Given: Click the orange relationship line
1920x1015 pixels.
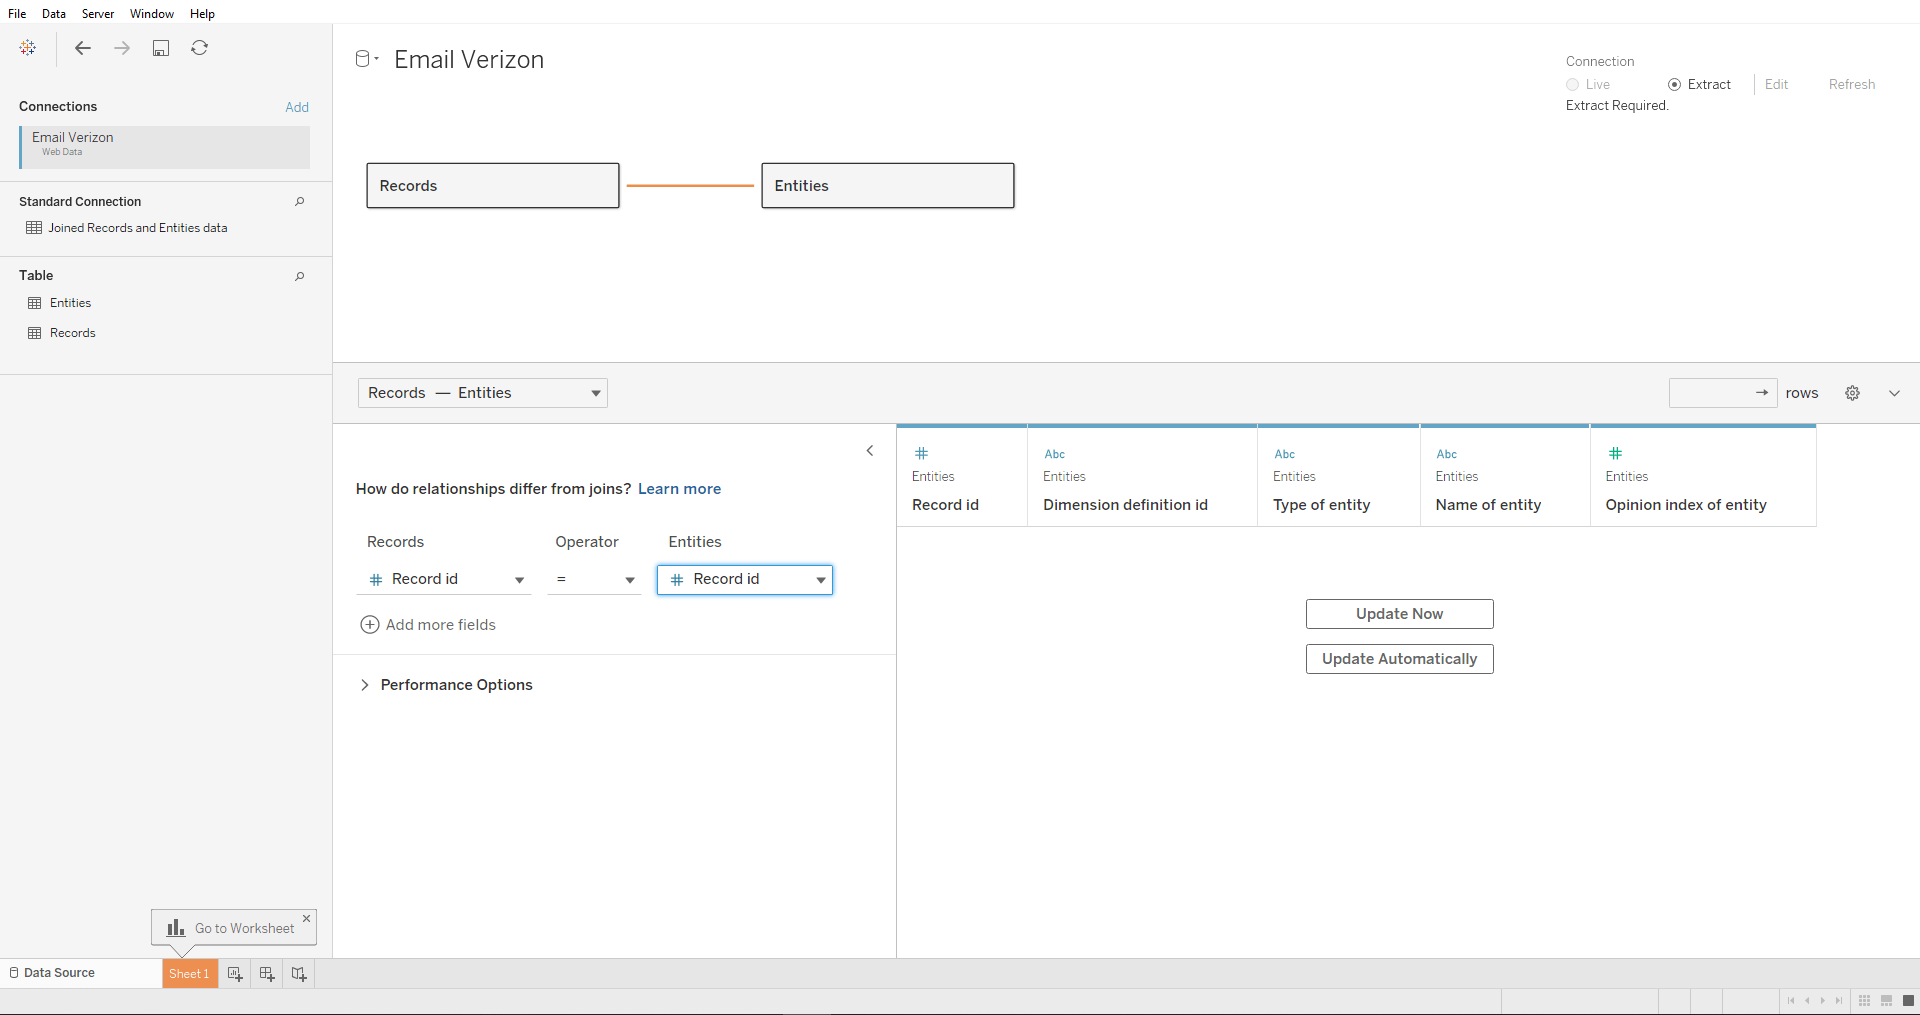Looking at the screenshot, I should 690,186.
